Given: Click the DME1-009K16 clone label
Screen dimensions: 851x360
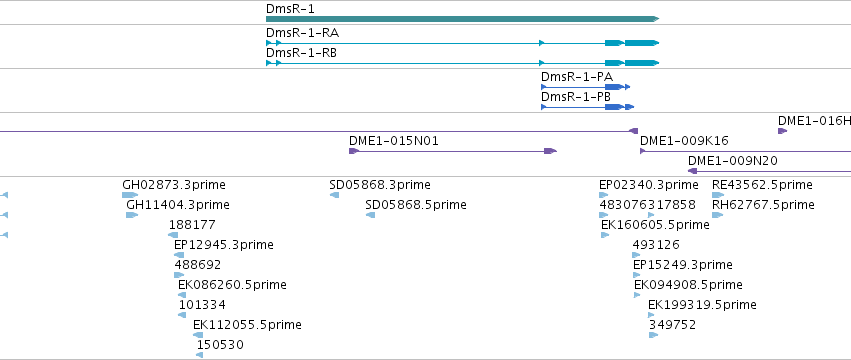Looking at the screenshot, I should [684, 141].
